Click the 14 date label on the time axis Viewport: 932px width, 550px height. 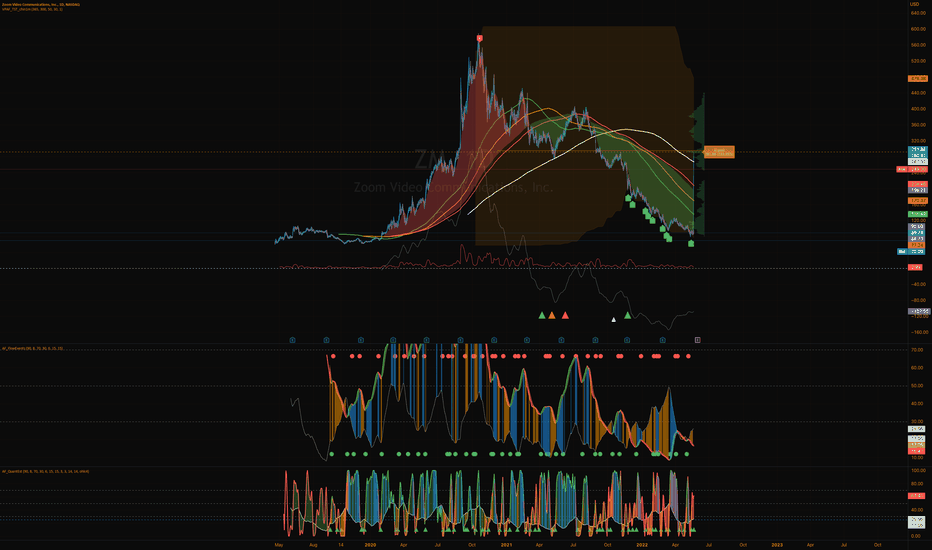341,545
